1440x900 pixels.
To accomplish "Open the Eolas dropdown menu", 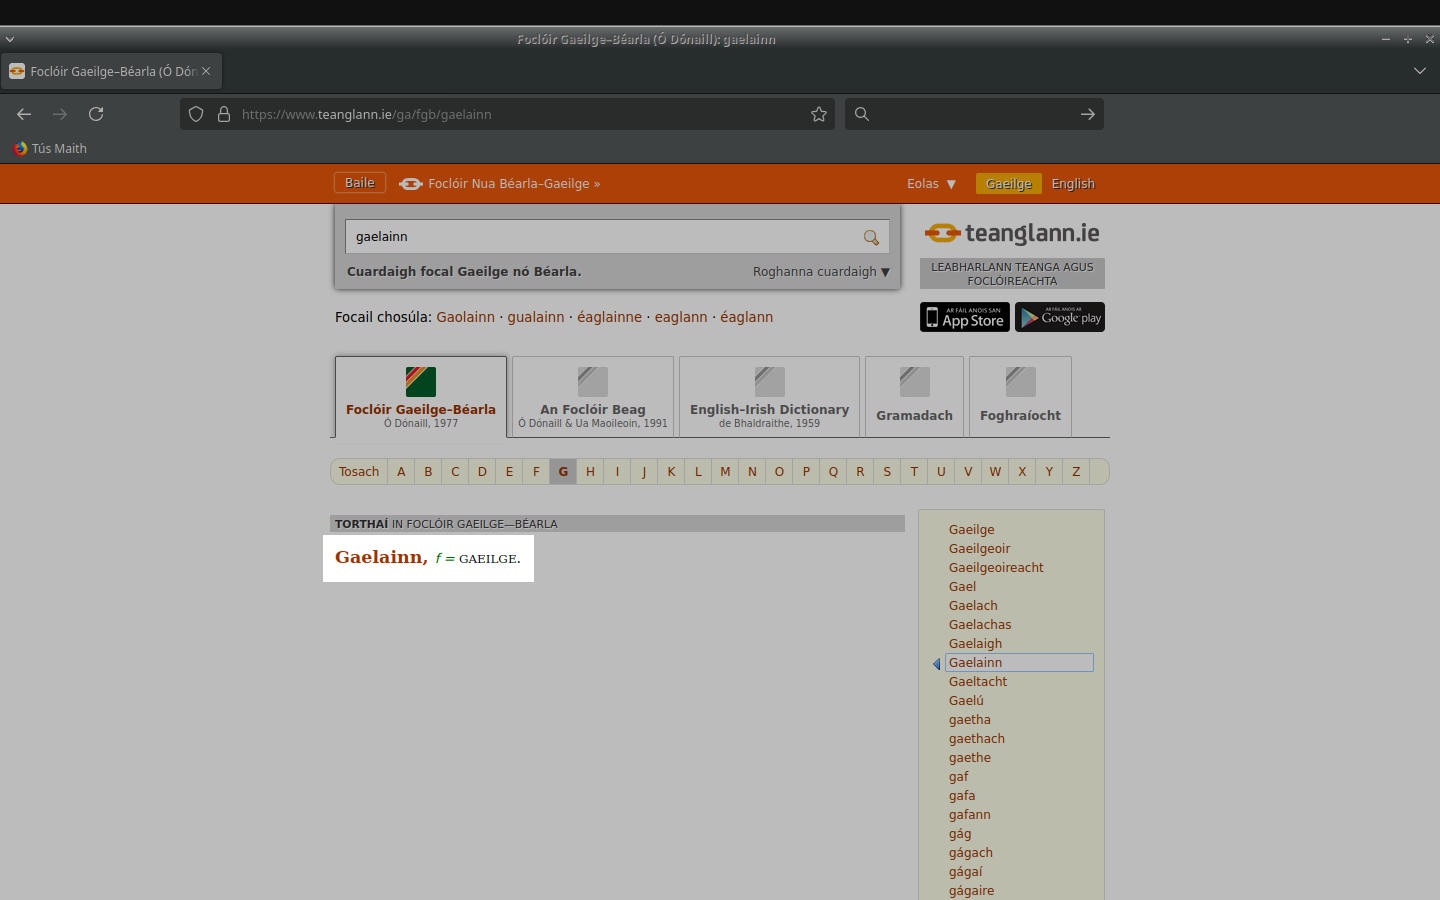I will click(x=931, y=184).
